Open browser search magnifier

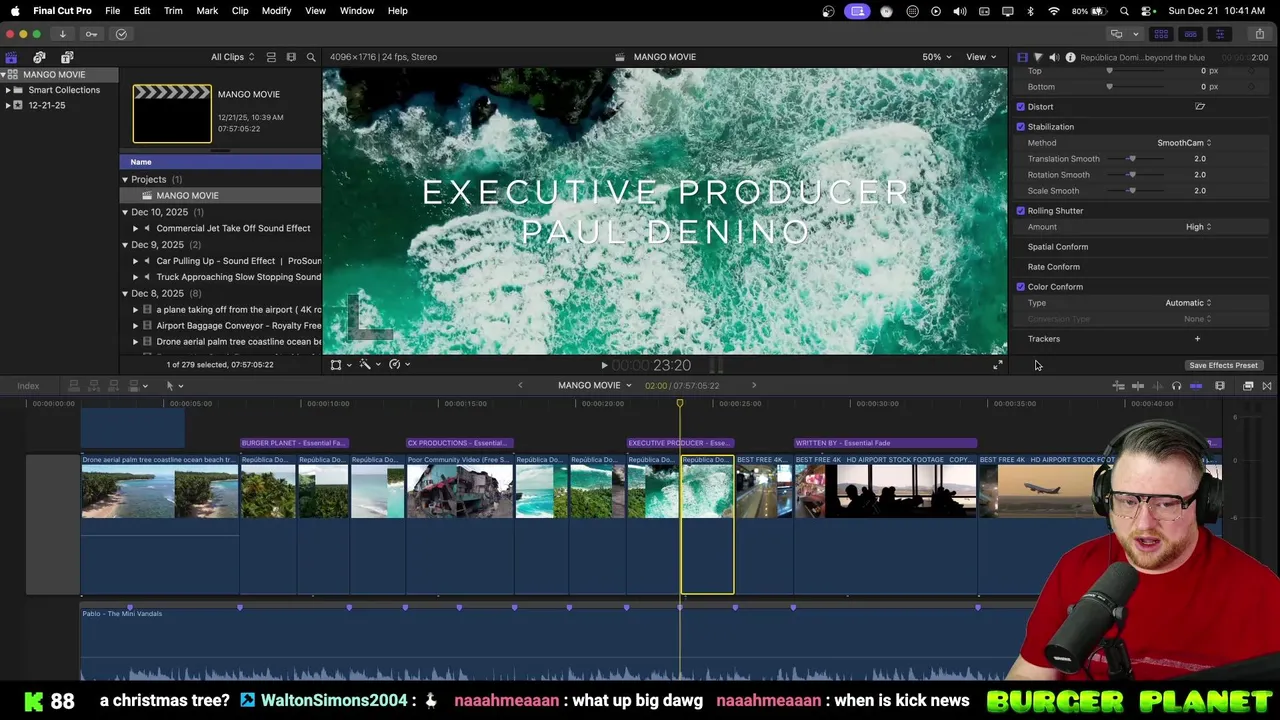pos(311,57)
